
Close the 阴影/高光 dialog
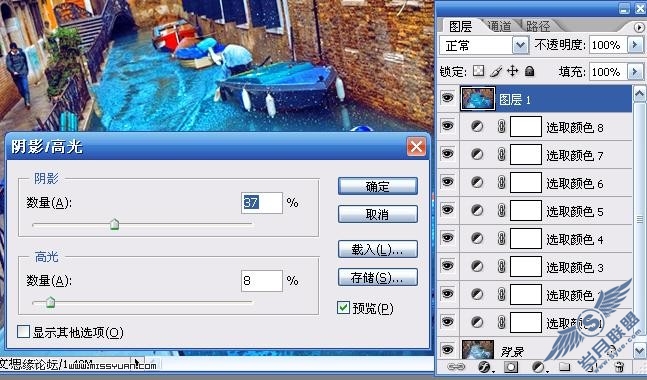416,147
